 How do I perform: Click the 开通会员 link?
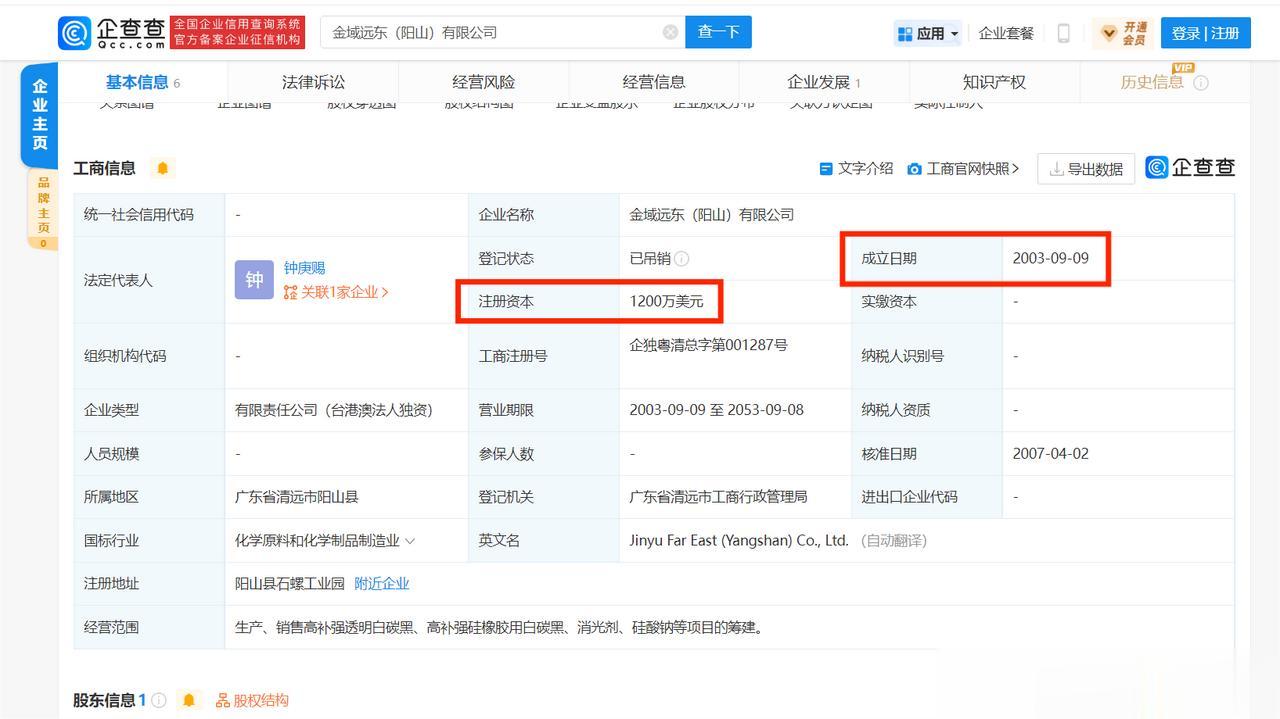[1121, 33]
